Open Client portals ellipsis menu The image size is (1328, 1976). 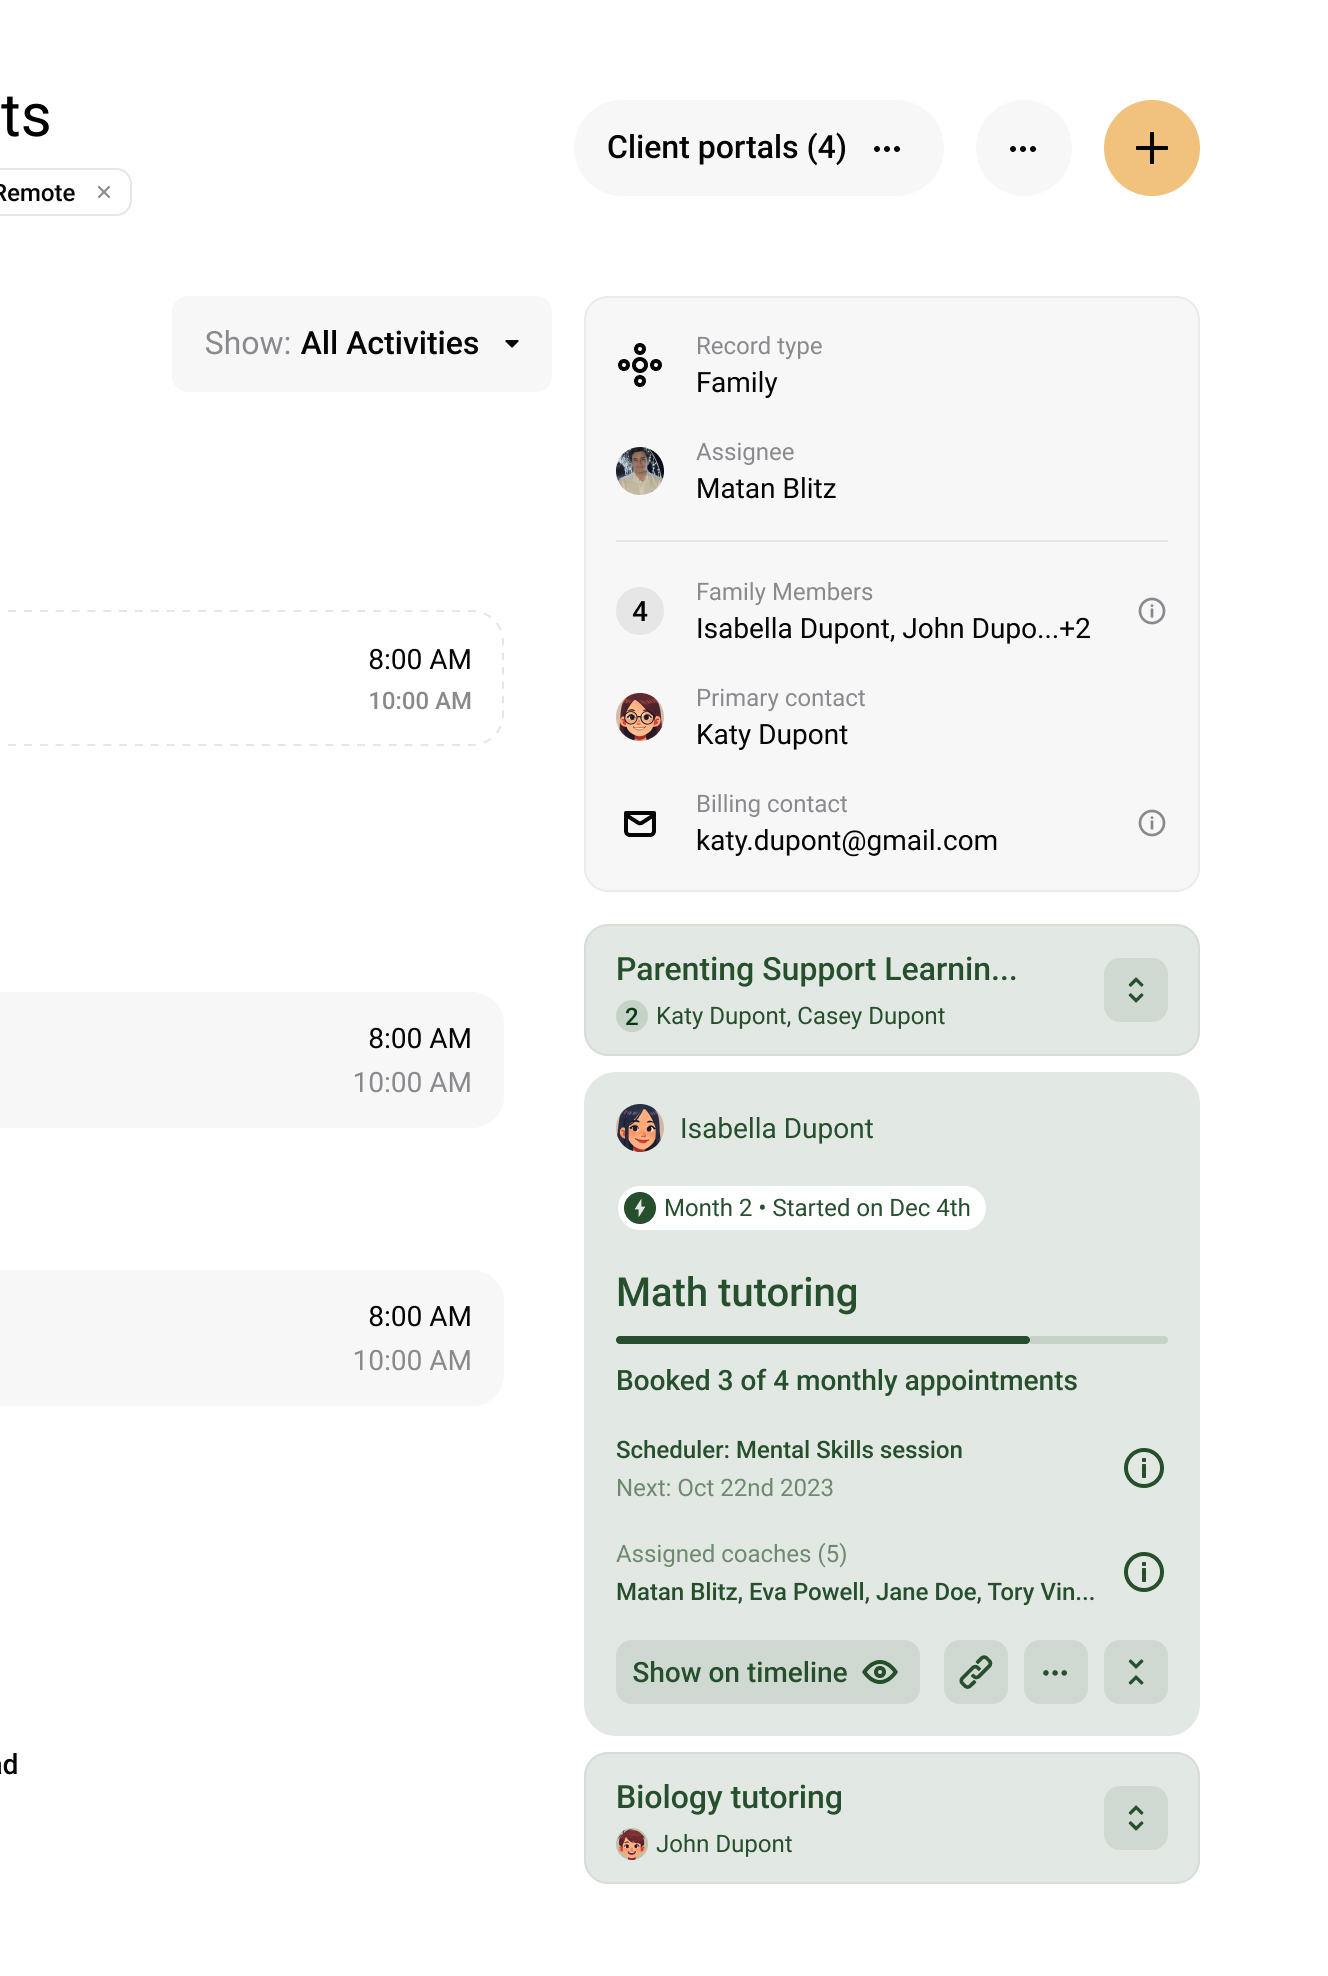887,148
